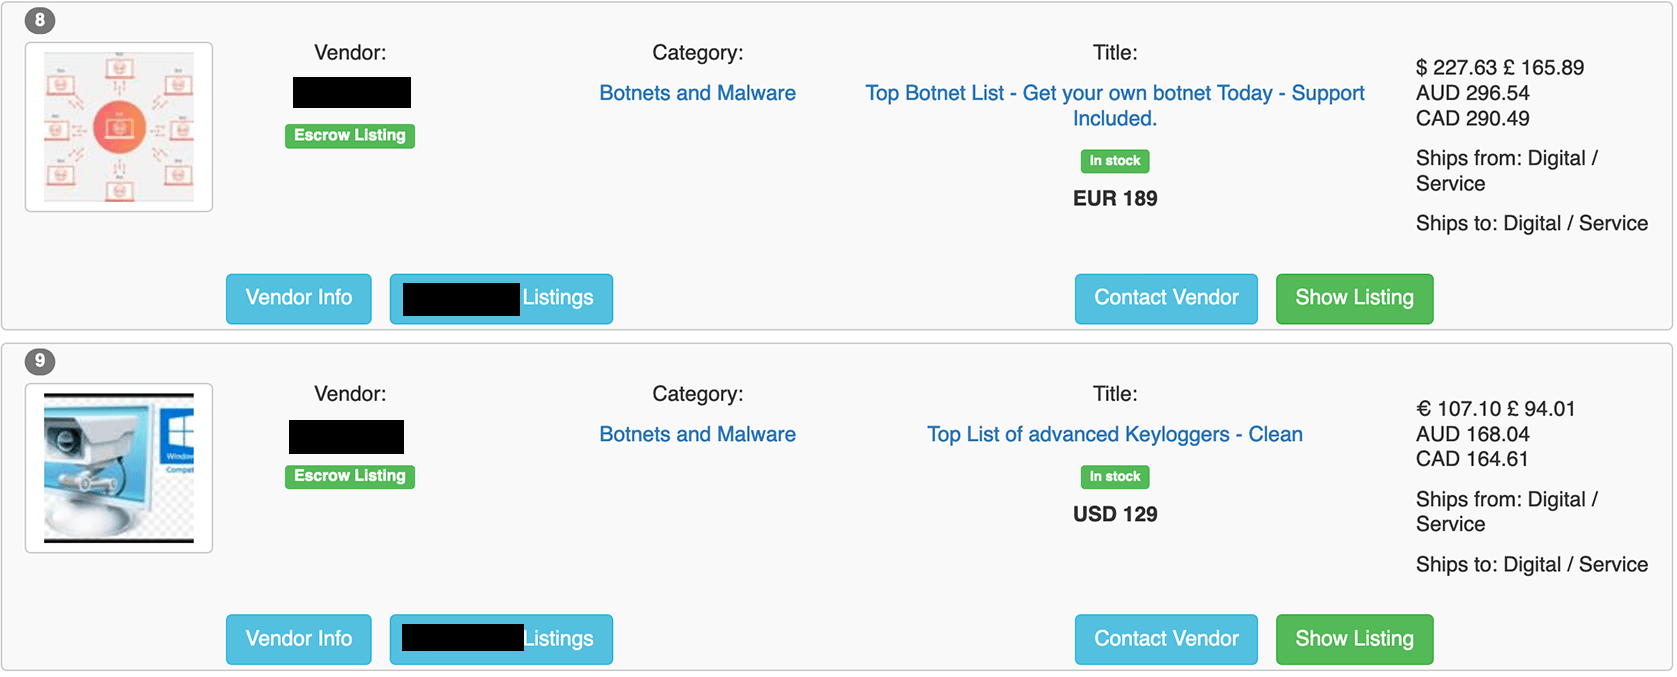Click the number 9 listing badge
This screenshot has height=677, width=1677.
[x=40, y=361]
